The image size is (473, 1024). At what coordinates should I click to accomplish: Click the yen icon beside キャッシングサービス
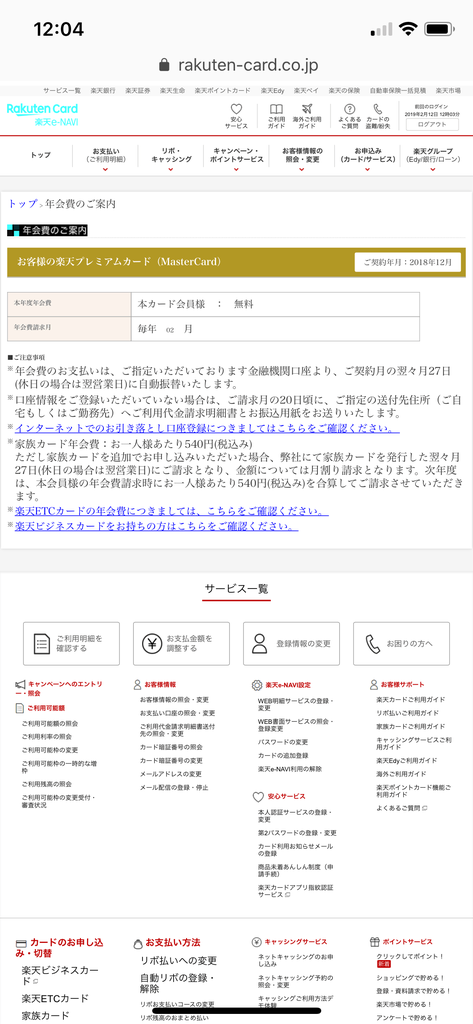point(257,942)
